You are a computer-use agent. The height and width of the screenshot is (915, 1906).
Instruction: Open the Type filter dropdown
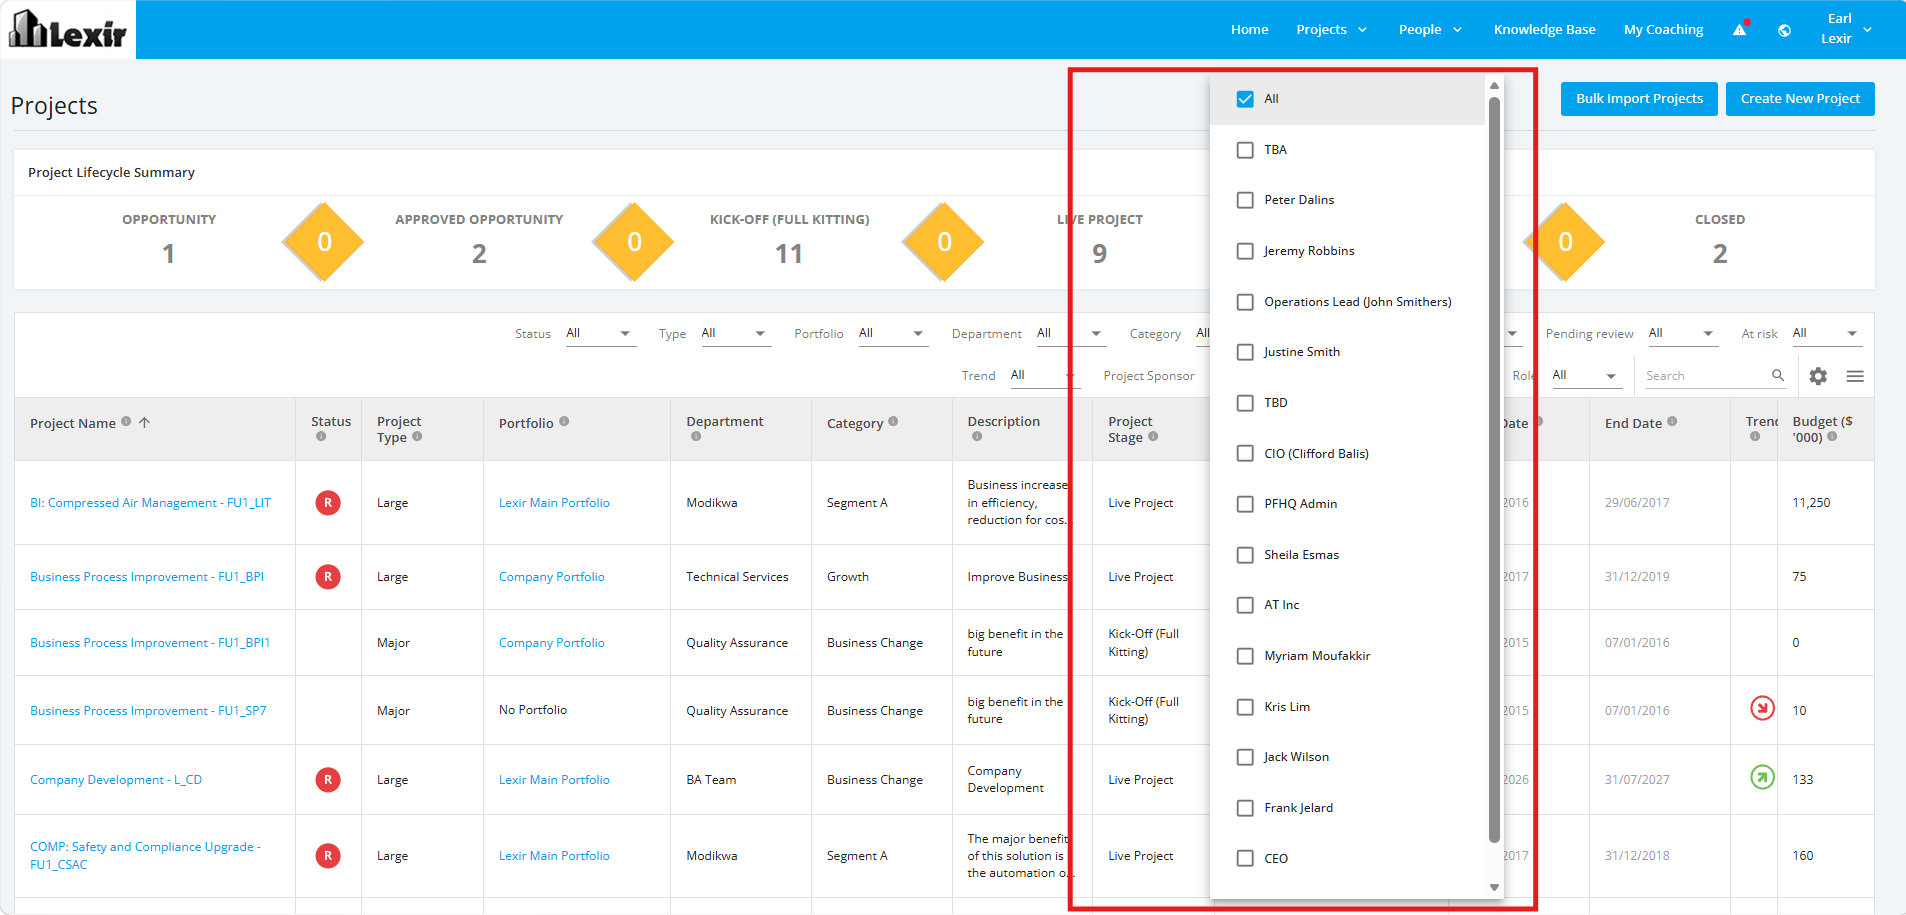(x=735, y=334)
